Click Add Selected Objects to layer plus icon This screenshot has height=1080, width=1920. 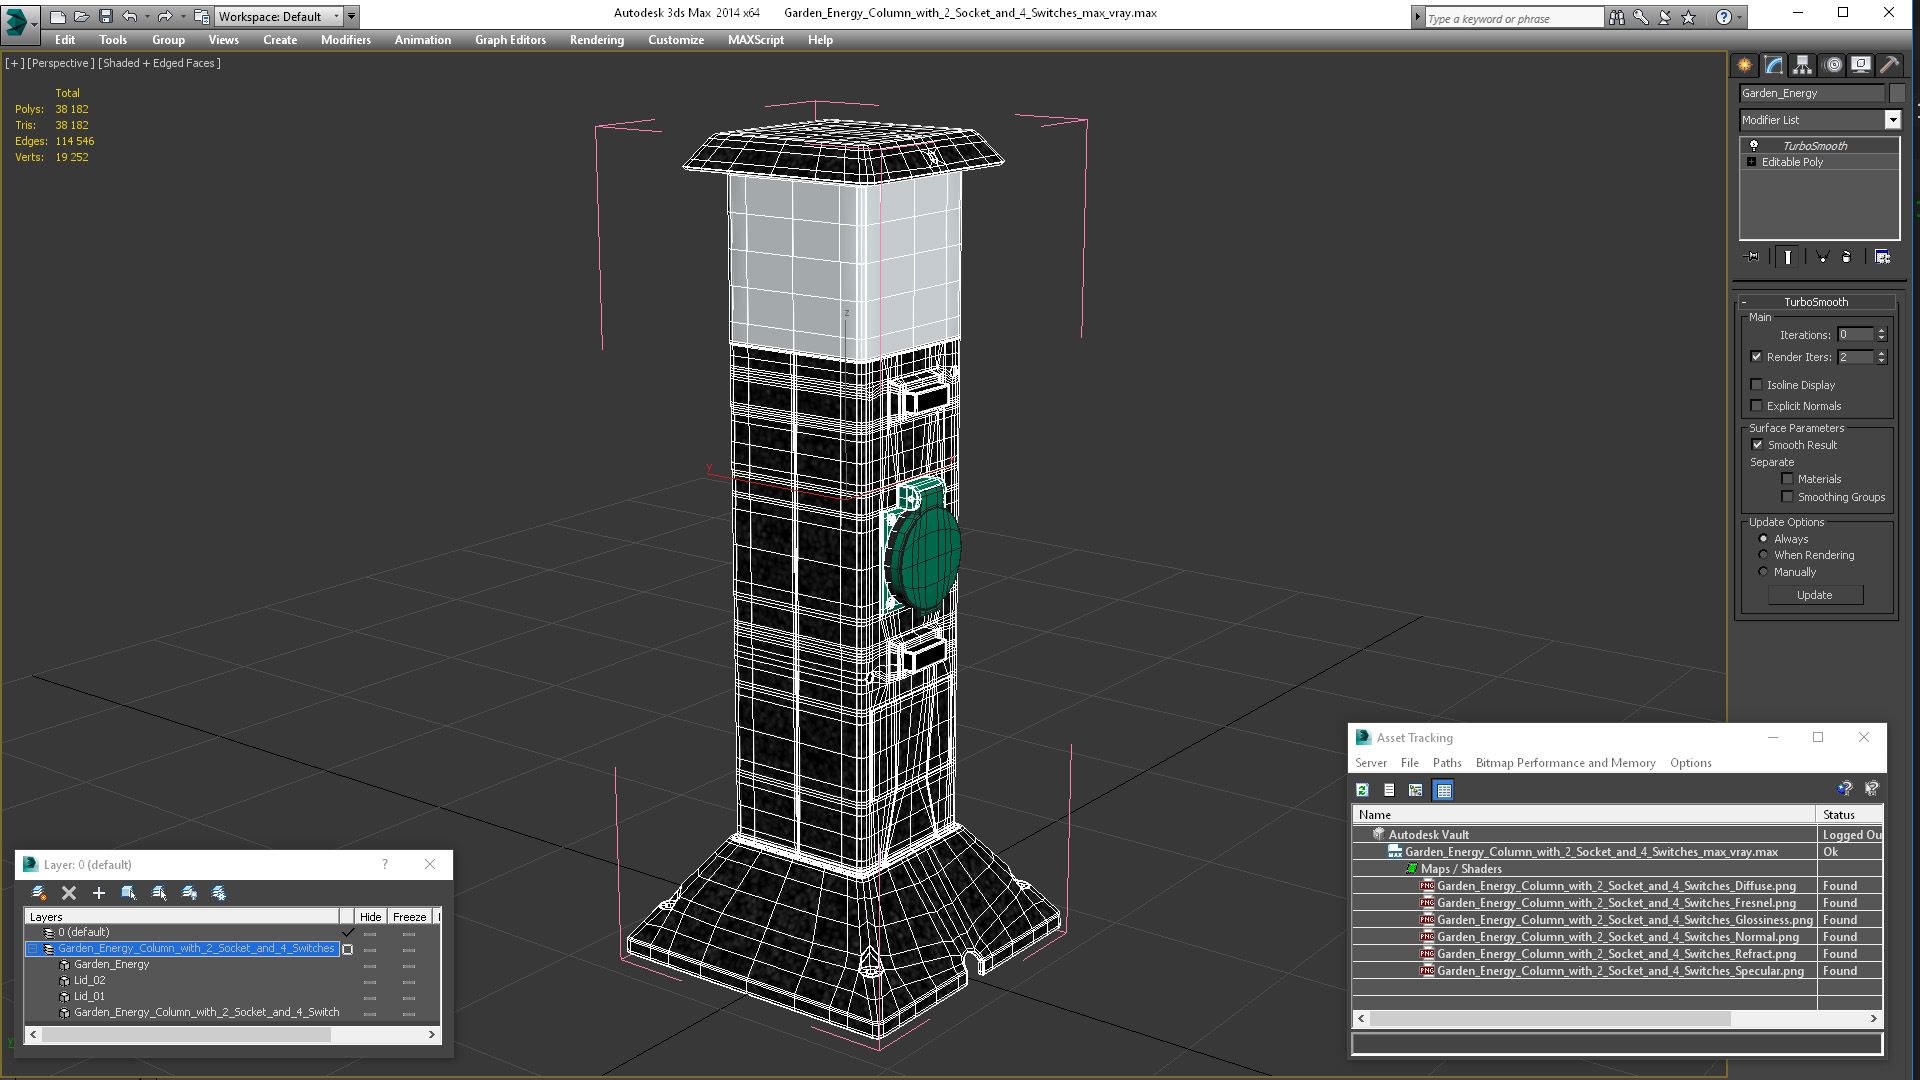99,893
